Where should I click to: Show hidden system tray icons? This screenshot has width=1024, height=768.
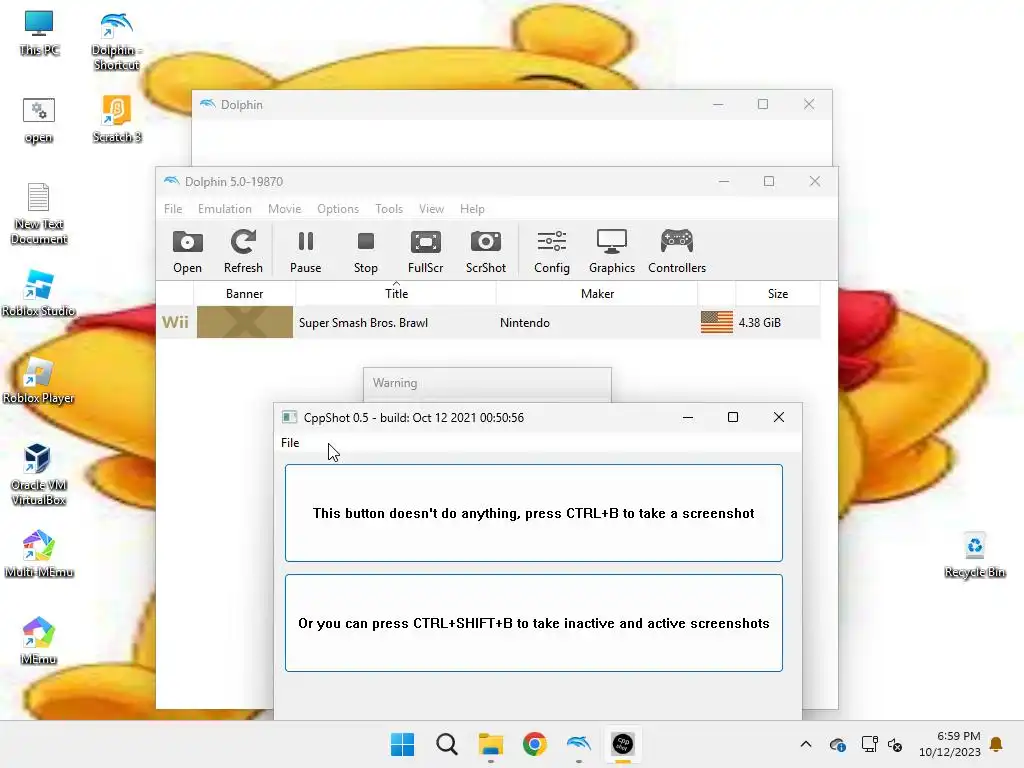pos(806,744)
